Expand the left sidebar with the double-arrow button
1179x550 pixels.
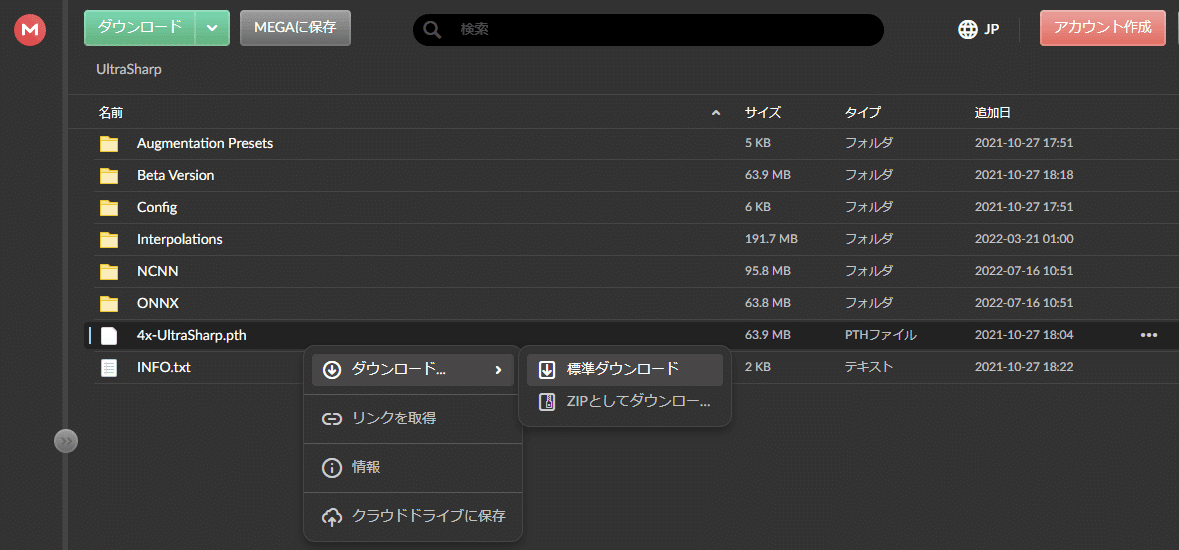click(66, 441)
